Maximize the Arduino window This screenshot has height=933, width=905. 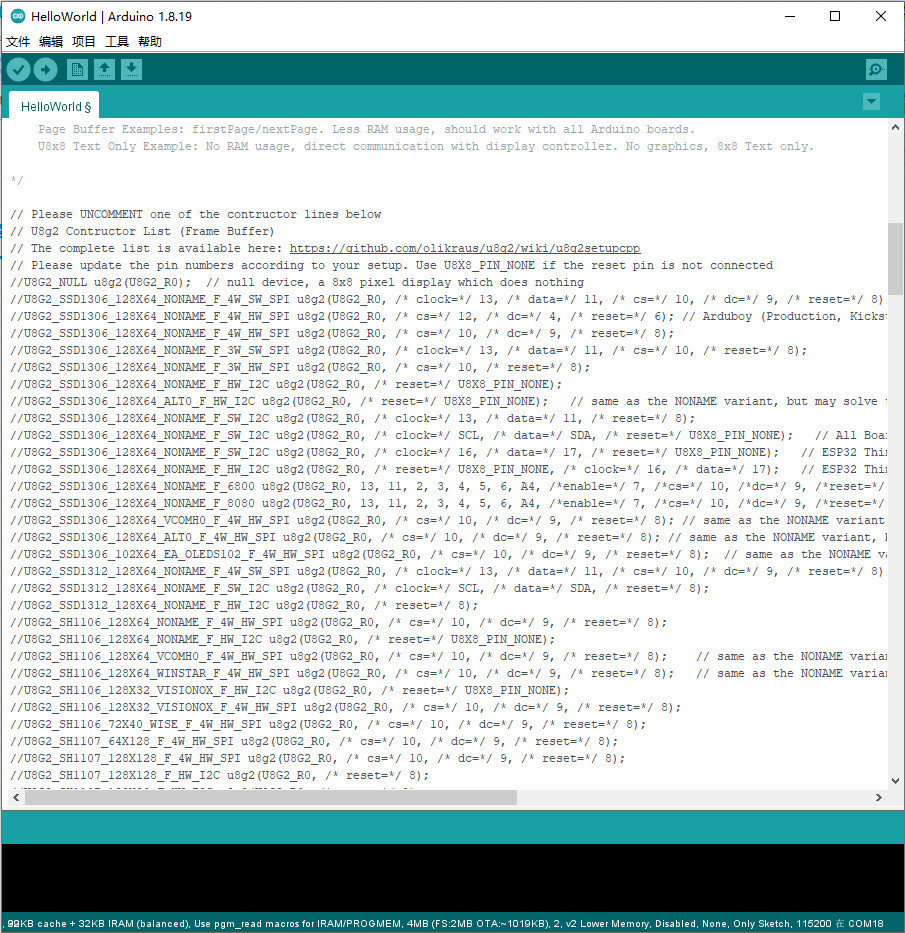pos(835,16)
